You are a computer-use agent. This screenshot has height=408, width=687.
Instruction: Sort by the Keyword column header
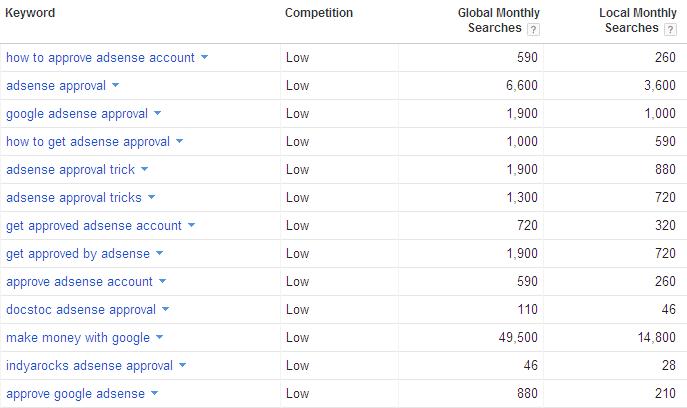[x=30, y=13]
